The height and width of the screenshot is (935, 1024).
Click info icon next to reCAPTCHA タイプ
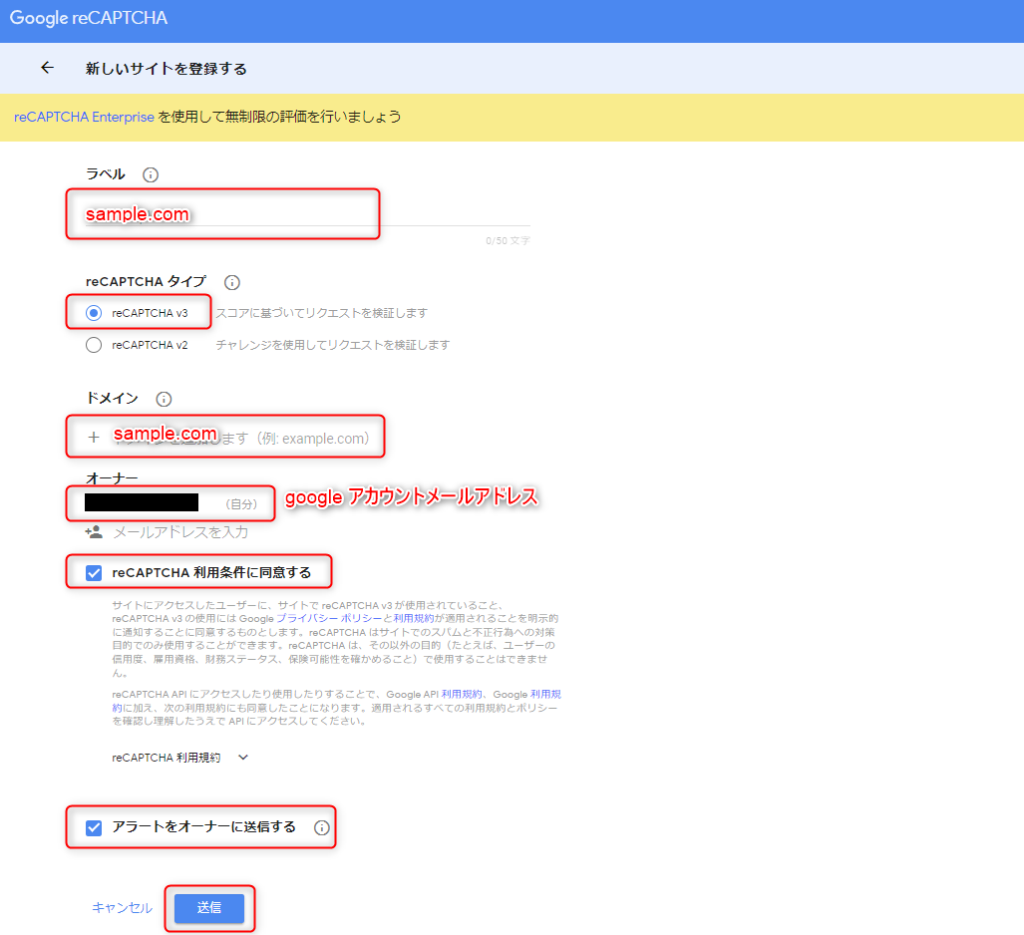232,283
